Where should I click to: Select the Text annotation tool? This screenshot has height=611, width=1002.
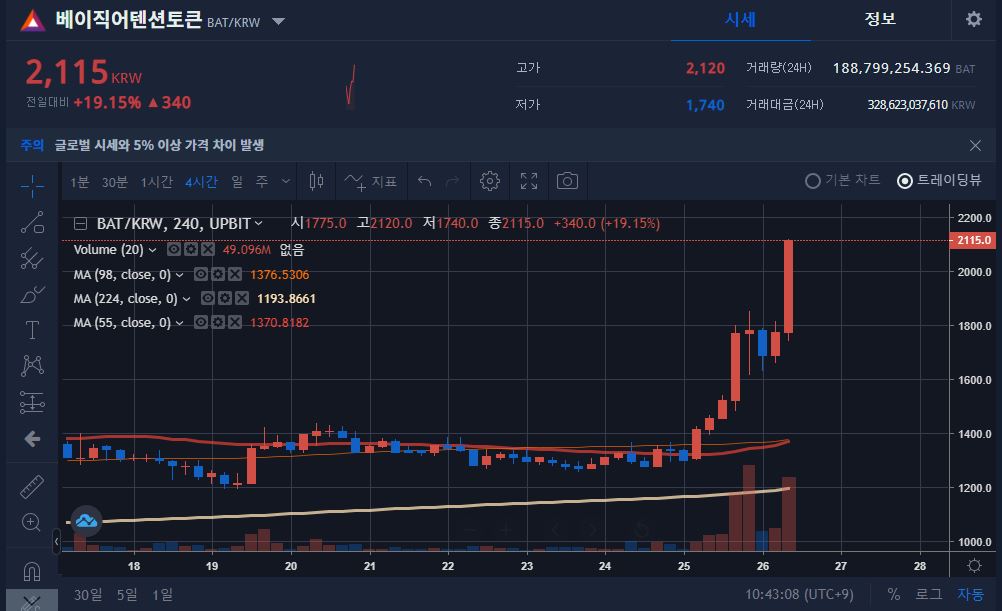coord(32,330)
